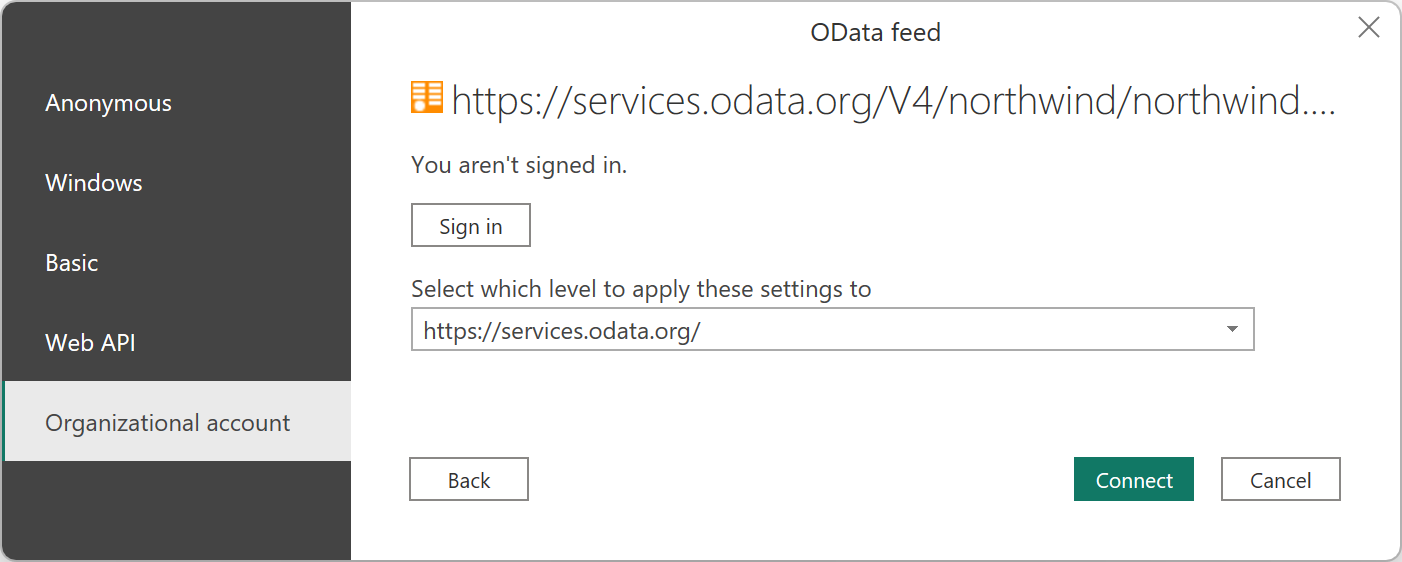Close the OData feed dialog
This screenshot has width=1402, height=562.
1368,28
